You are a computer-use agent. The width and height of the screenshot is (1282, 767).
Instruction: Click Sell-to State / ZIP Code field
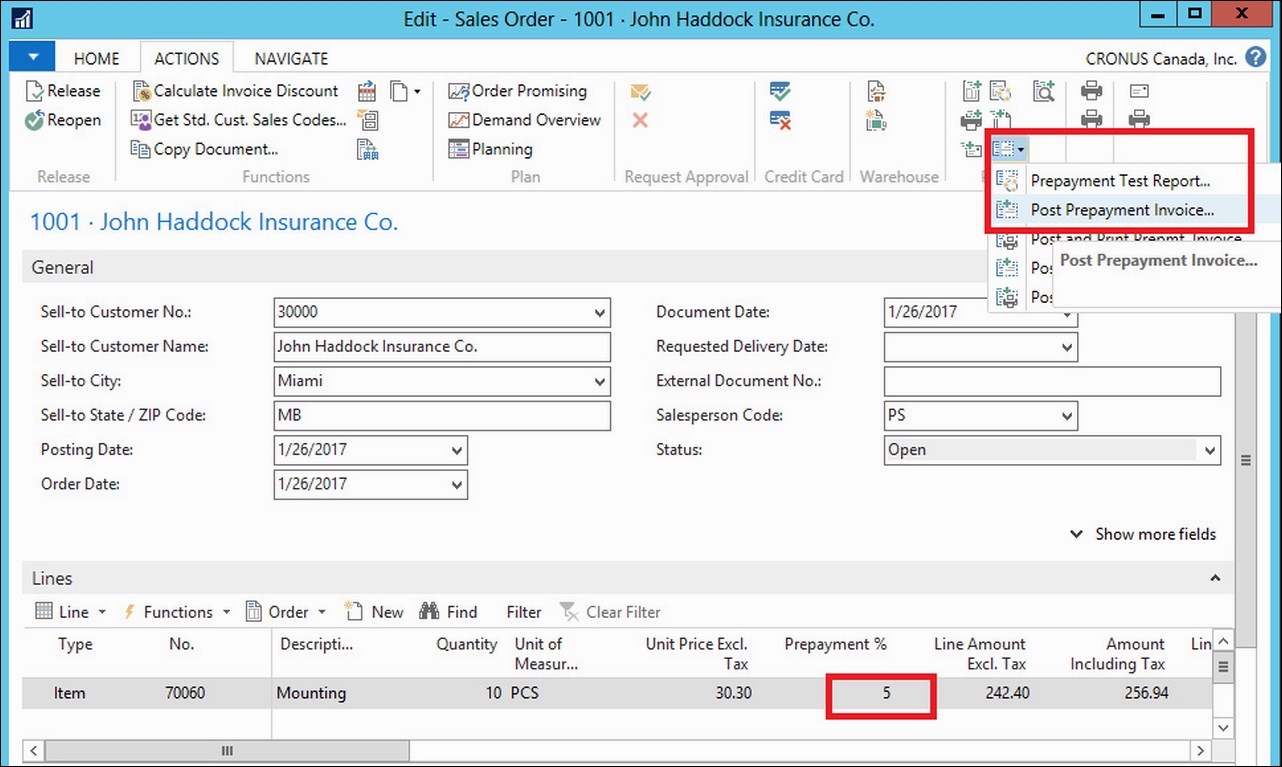442,415
